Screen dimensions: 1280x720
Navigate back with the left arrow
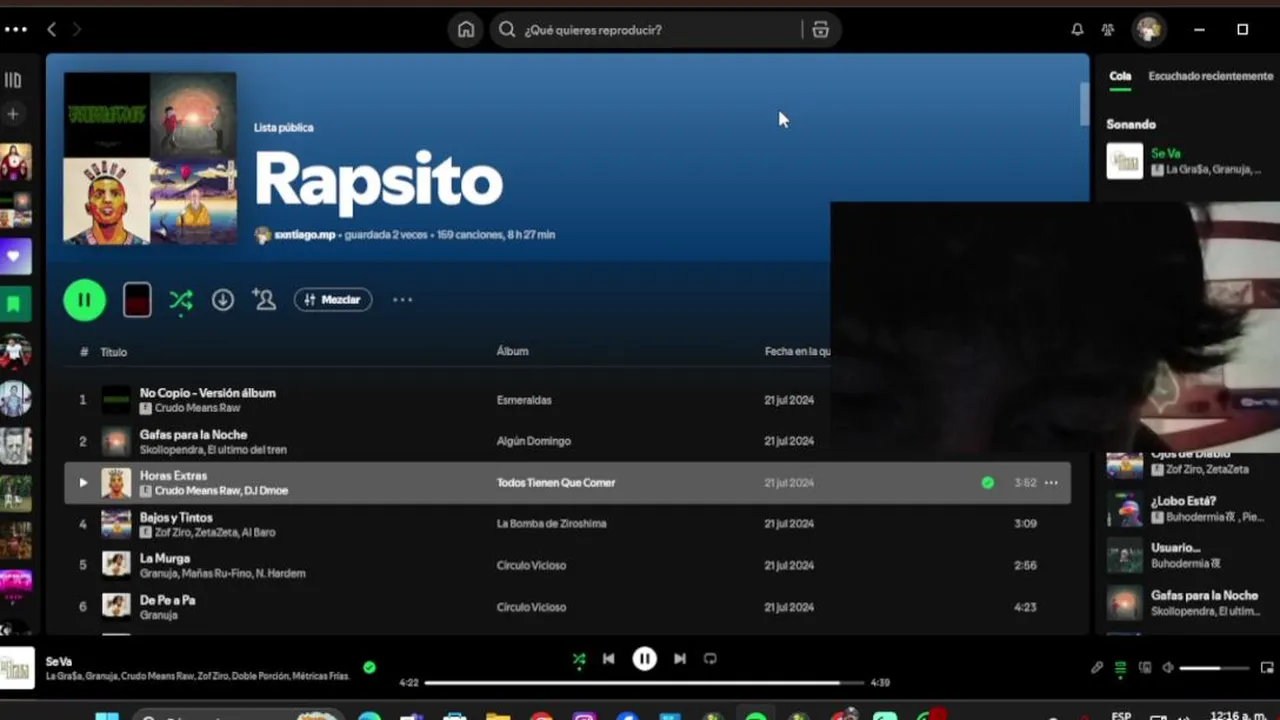tap(52, 30)
